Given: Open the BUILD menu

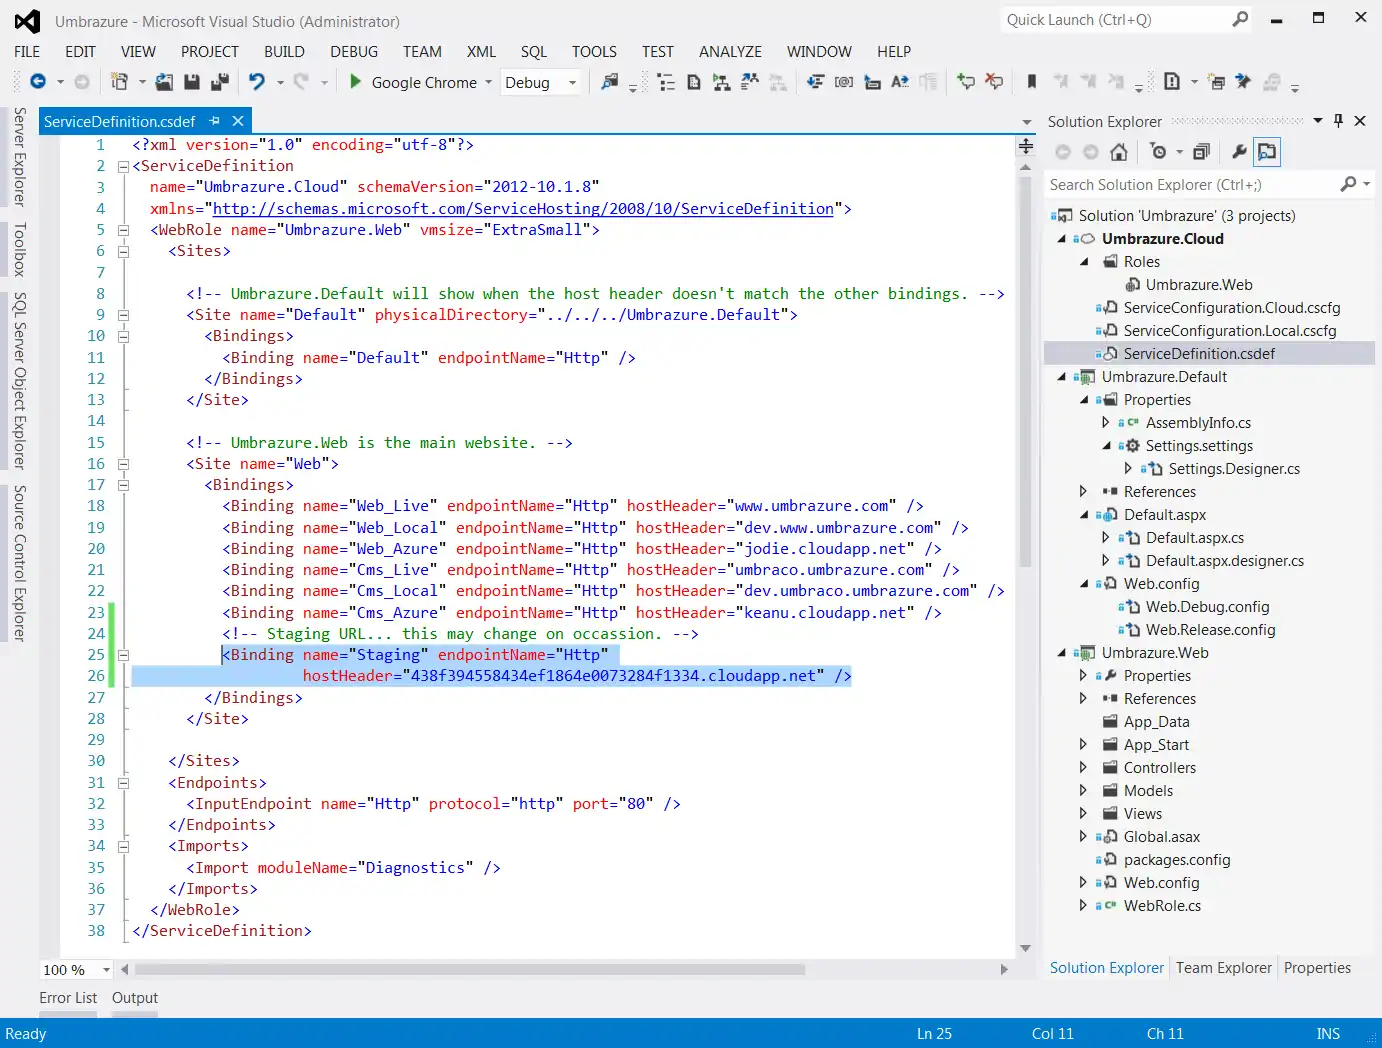Looking at the screenshot, I should (284, 51).
